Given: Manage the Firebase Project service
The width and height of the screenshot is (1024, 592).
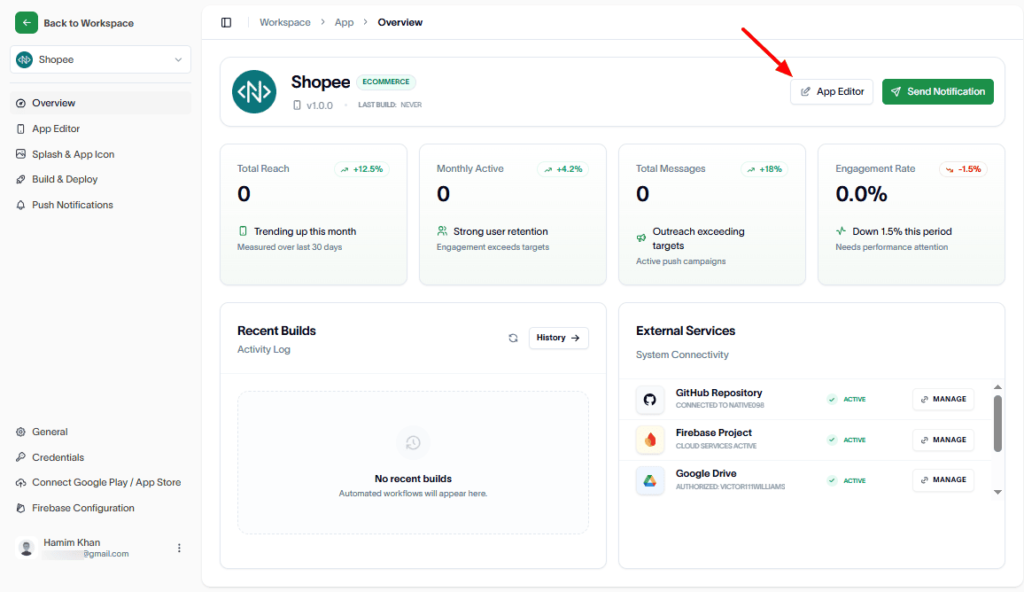Looking at the screenshot, I should click(943, 440).
